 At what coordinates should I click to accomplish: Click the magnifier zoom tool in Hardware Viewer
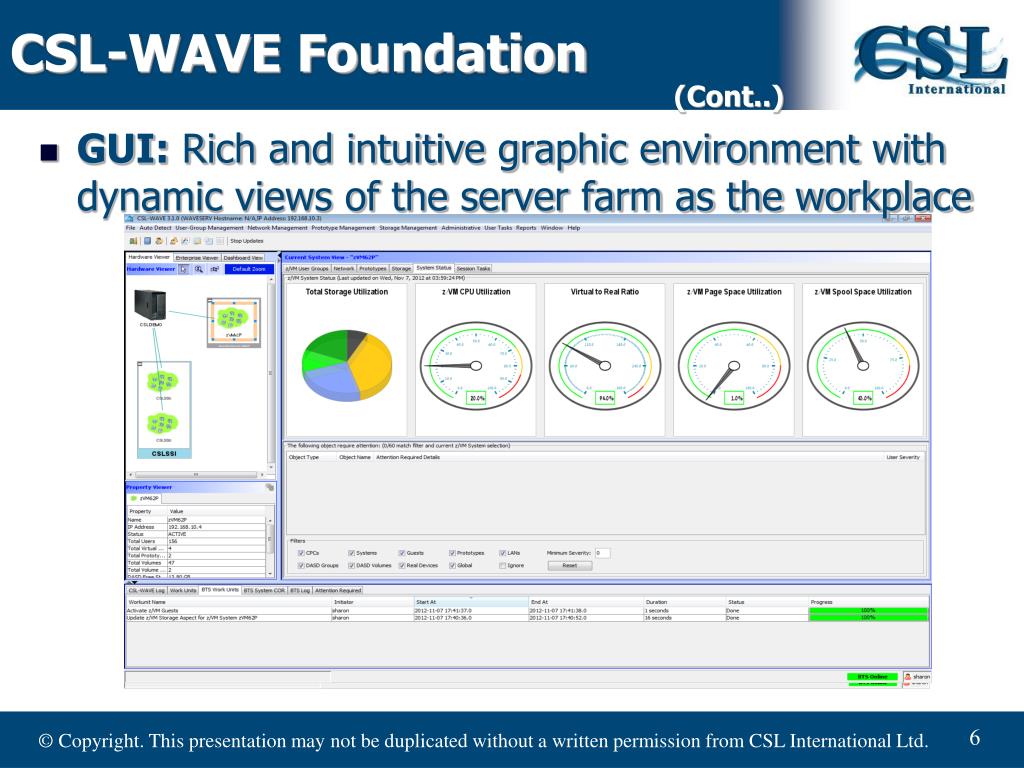click(x=199, y=269)
